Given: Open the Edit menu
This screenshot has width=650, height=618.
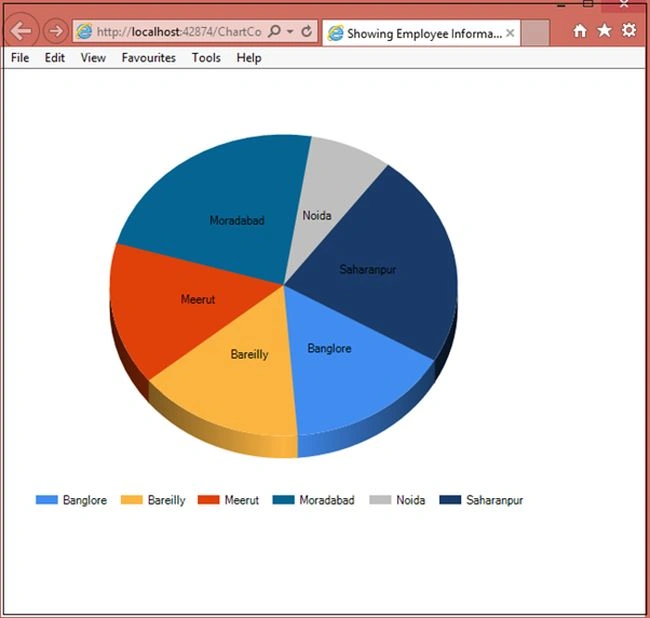Looking at the screenshot, I should click(x=55, y=58).
